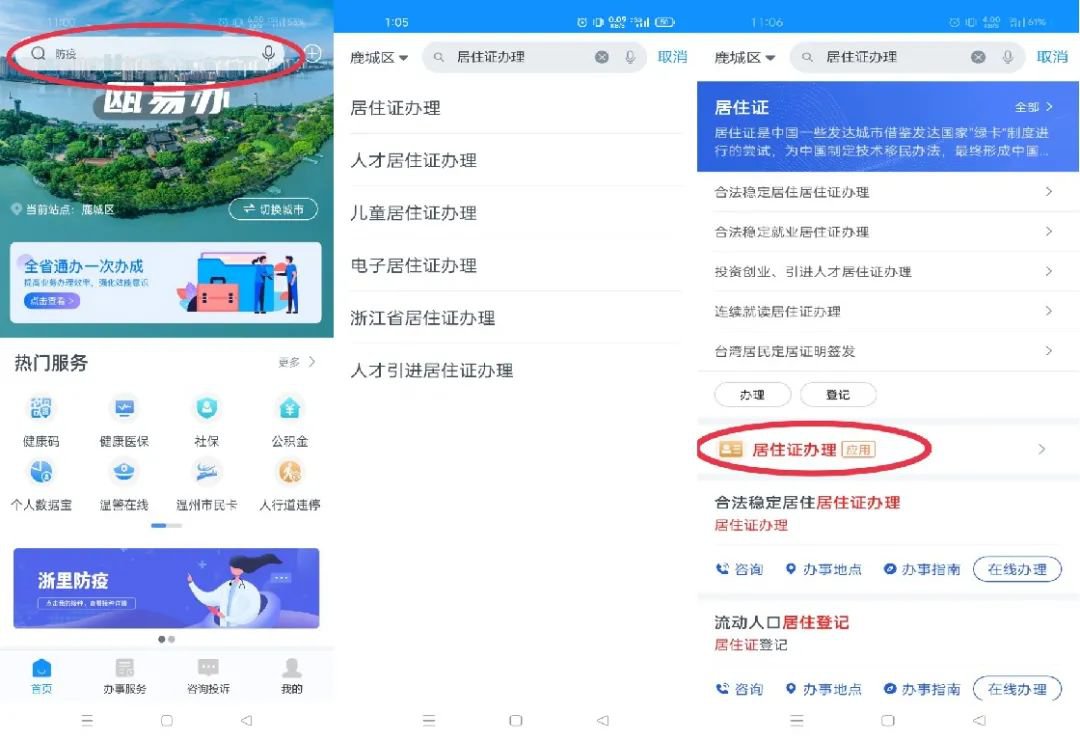This screenshot has width=1080, height=742.
Task: Expand 更多 next to 热门服务
Action: click(297, 362)
